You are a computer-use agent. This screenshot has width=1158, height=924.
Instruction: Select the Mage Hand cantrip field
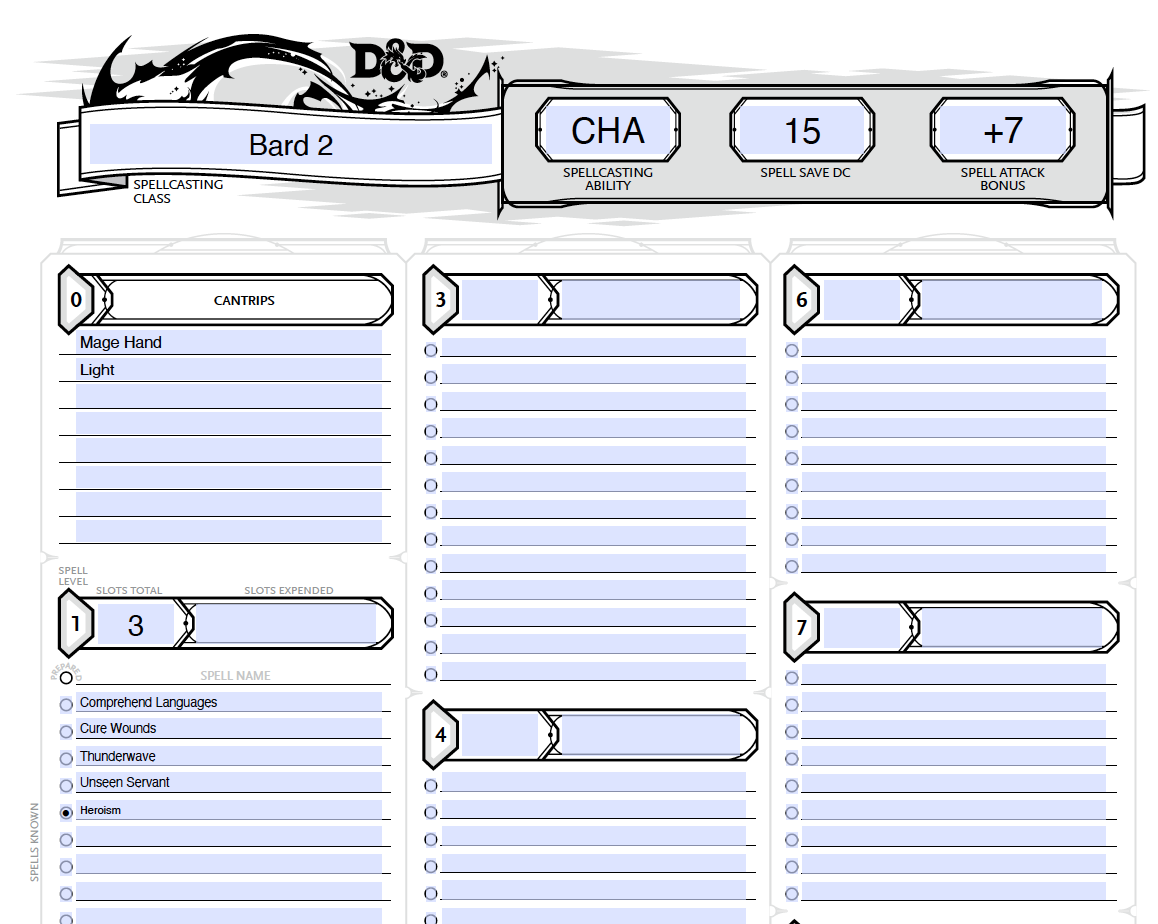pos(228,342)
